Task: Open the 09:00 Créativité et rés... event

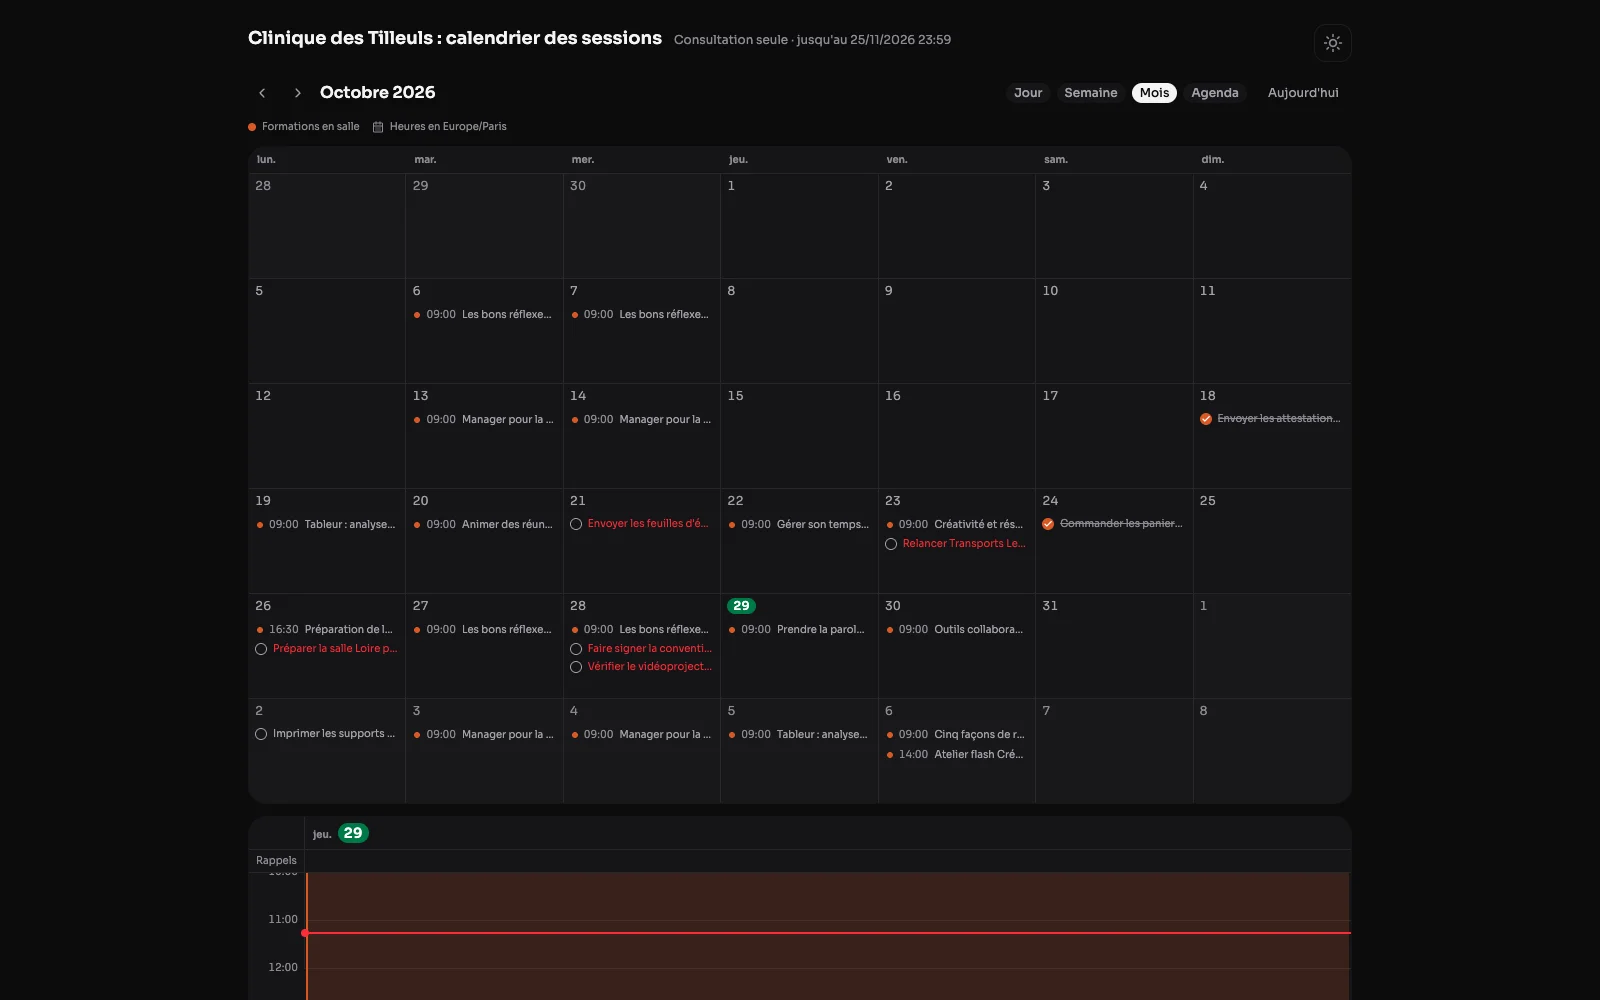Action: [x=956, y=525]
